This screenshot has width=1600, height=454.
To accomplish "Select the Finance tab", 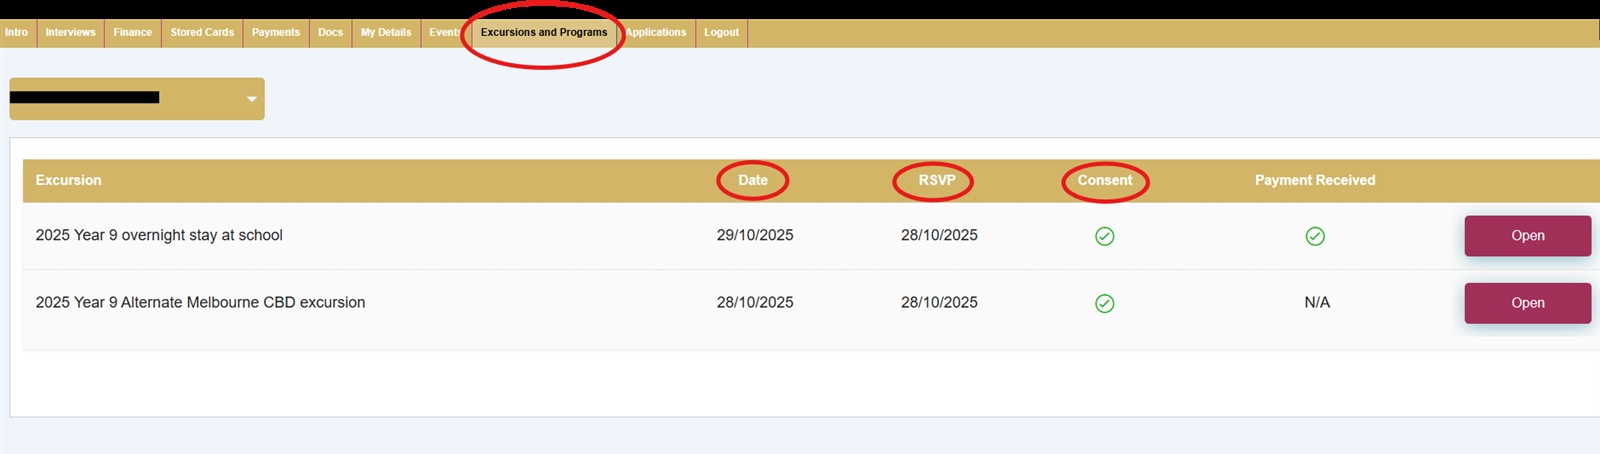I will pyautogui.click(x=132, y=33).
